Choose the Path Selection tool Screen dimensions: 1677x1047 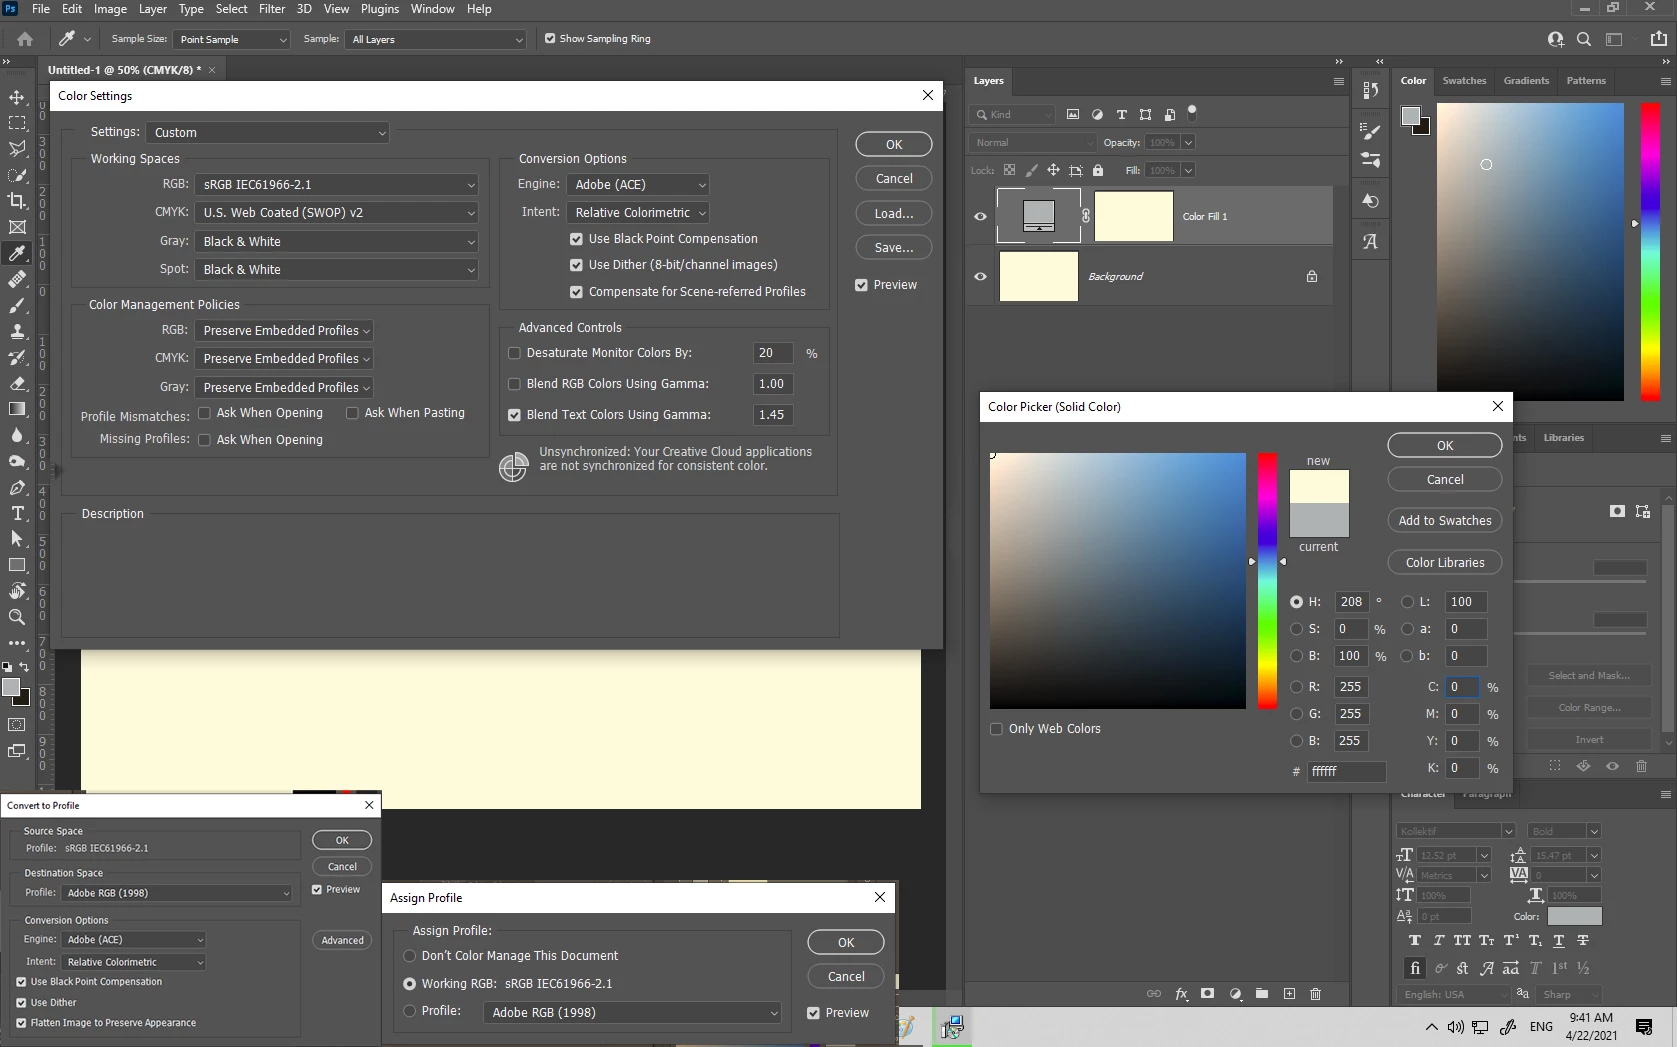click(x=17, y=539)
